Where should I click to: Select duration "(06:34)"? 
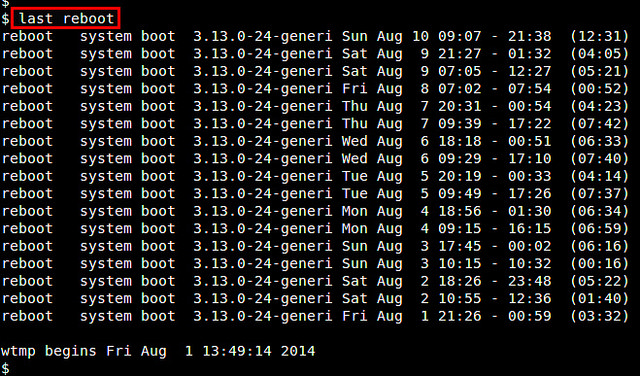click(599, 211)
